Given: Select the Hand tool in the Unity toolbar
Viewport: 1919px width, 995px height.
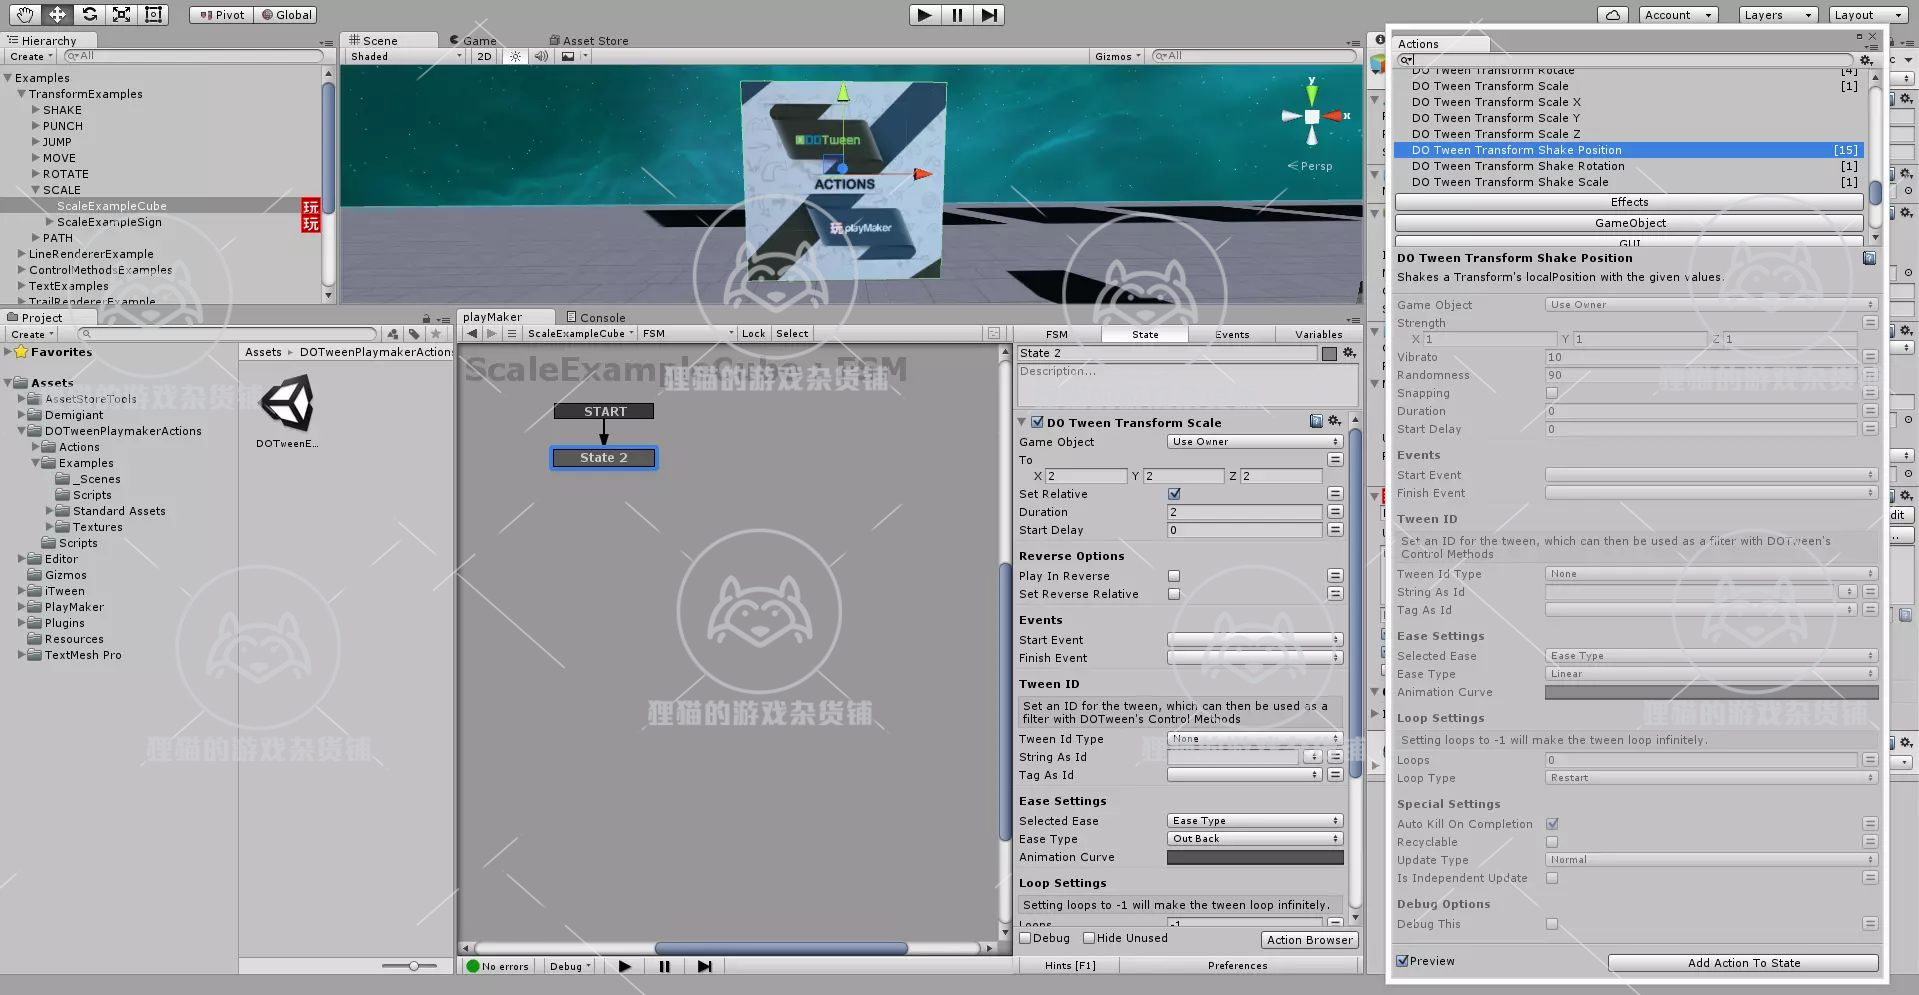Looking at the screenshot, I should pos(25,14).
